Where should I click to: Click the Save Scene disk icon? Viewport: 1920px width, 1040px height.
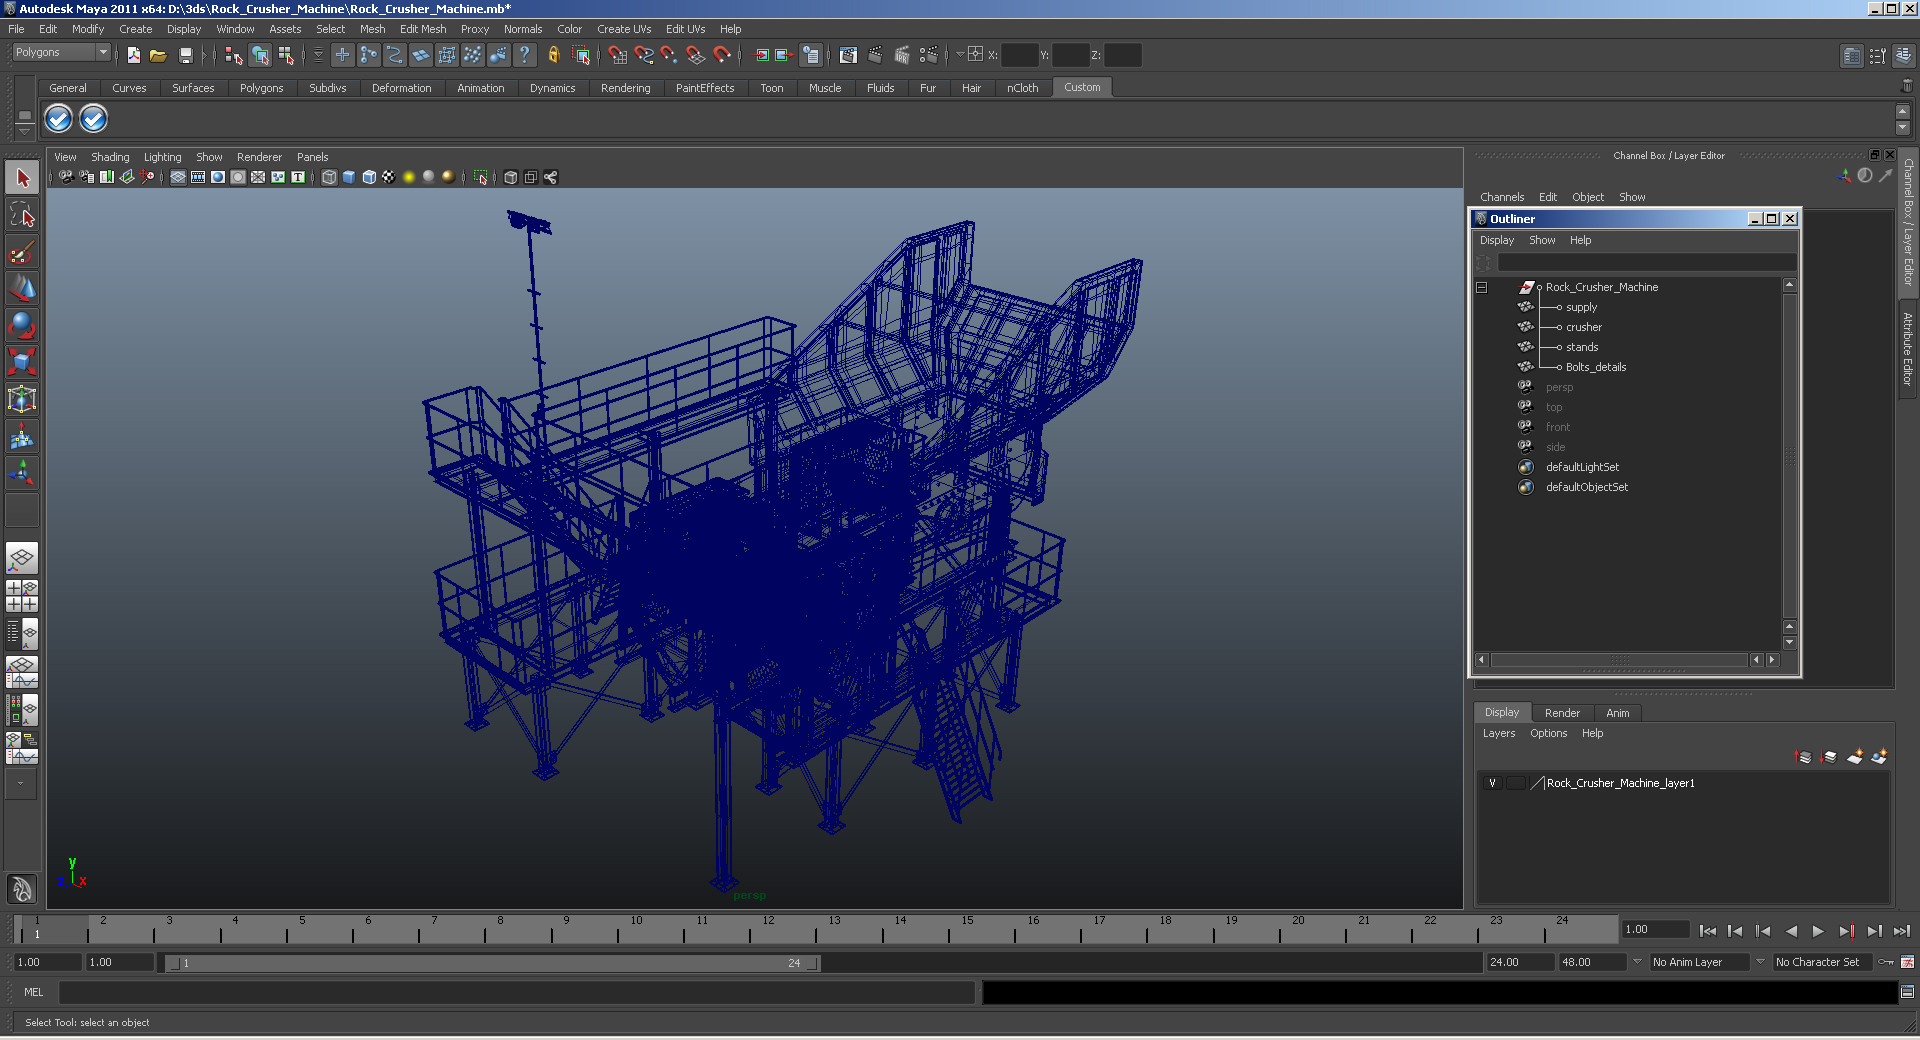click(185, 55)
